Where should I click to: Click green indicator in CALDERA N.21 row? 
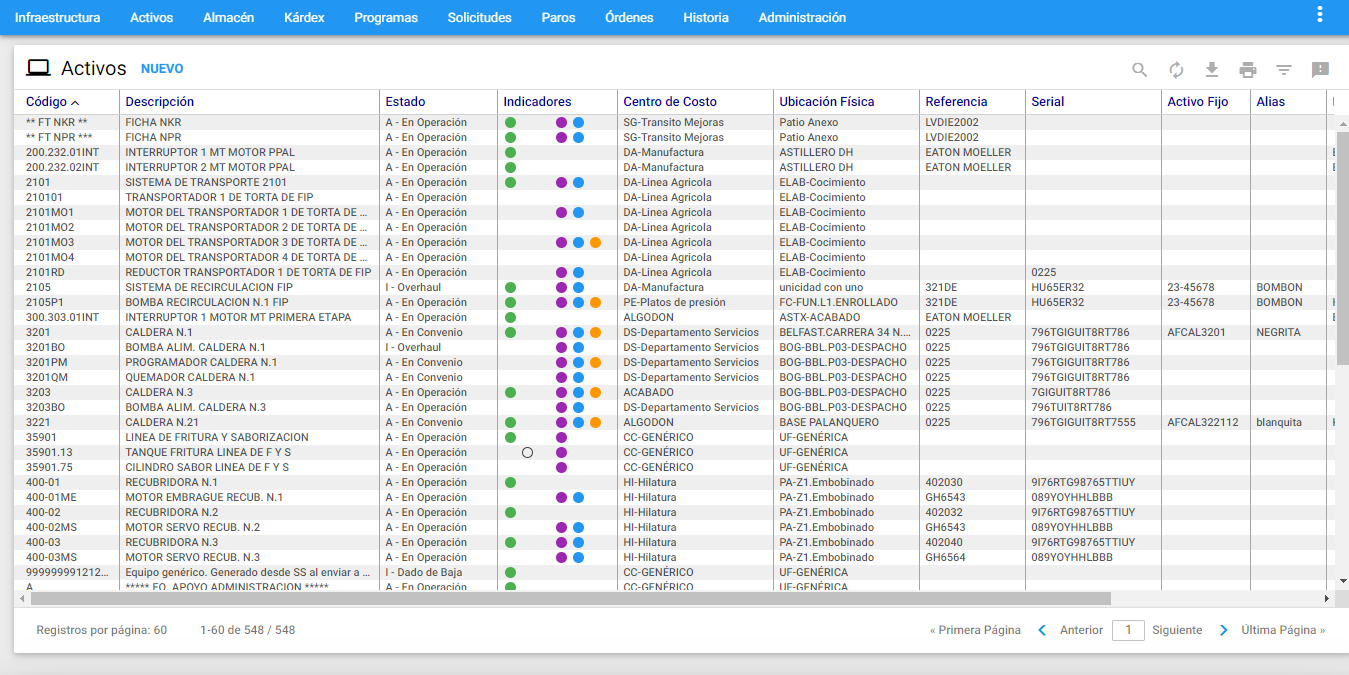[510, 422]
